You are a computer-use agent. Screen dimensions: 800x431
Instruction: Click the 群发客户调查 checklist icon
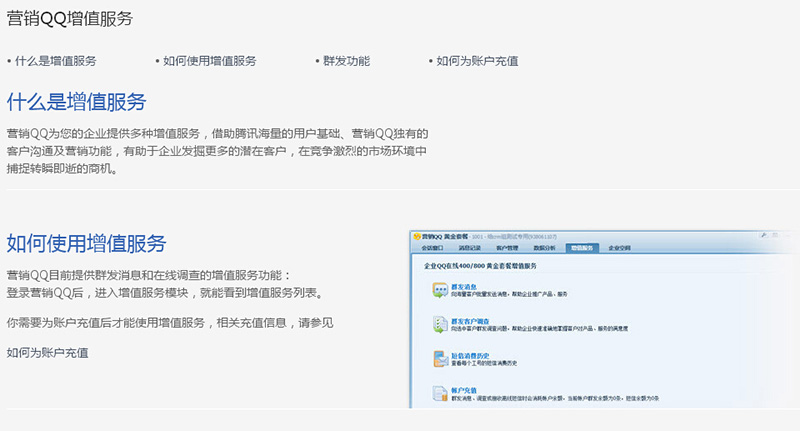click(x=440, y=324)
